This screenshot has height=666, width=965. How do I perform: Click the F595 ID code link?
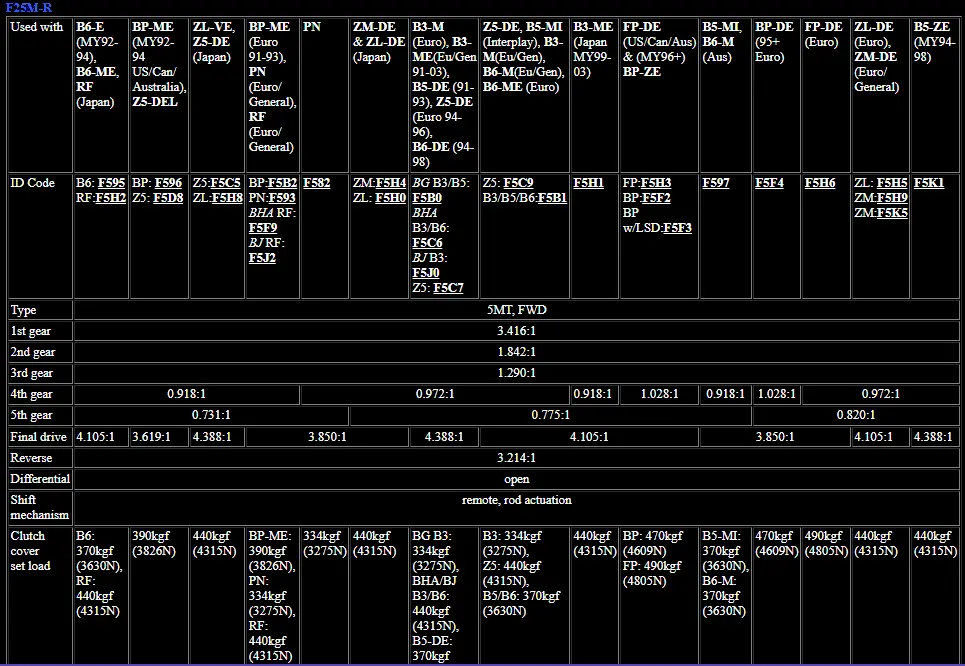[x=111, y=183]
